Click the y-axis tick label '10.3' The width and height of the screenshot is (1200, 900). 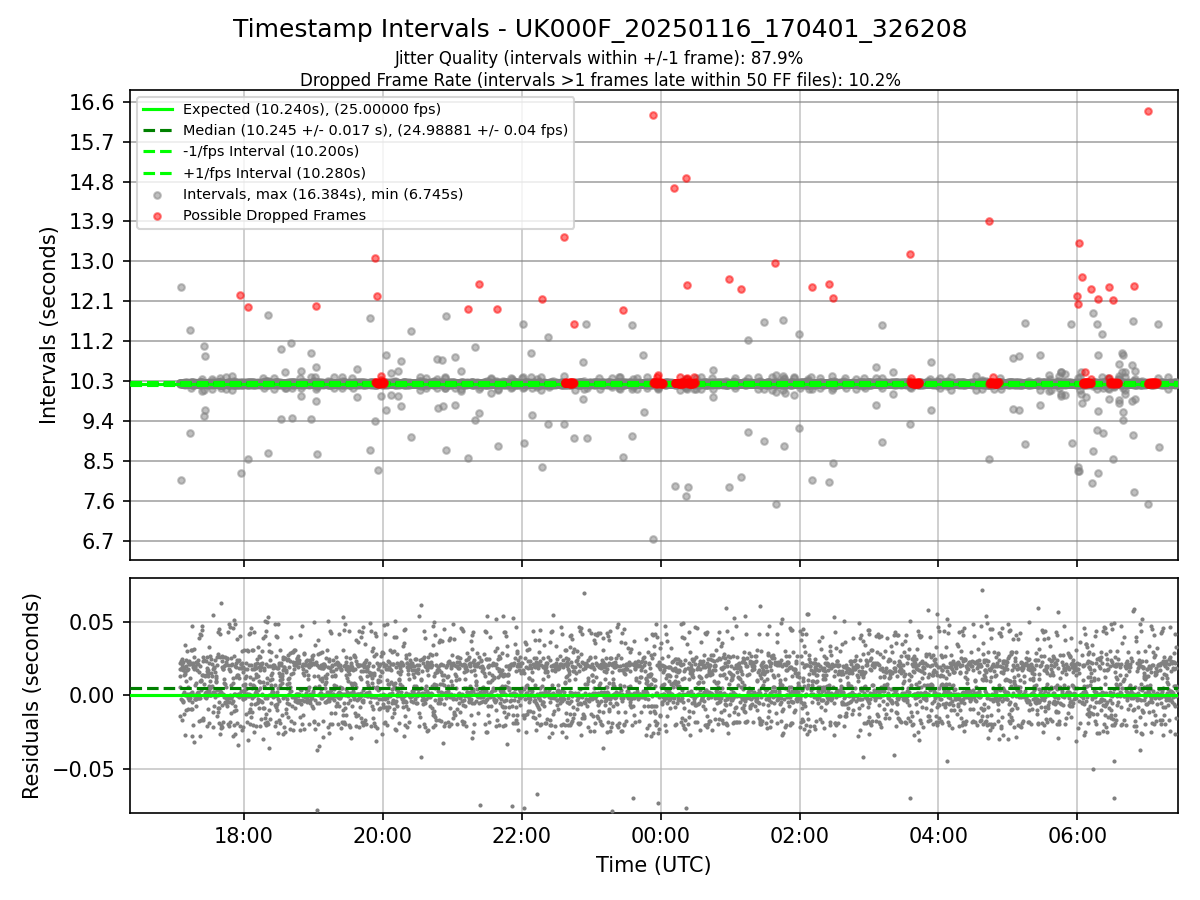tap(93, 382)
